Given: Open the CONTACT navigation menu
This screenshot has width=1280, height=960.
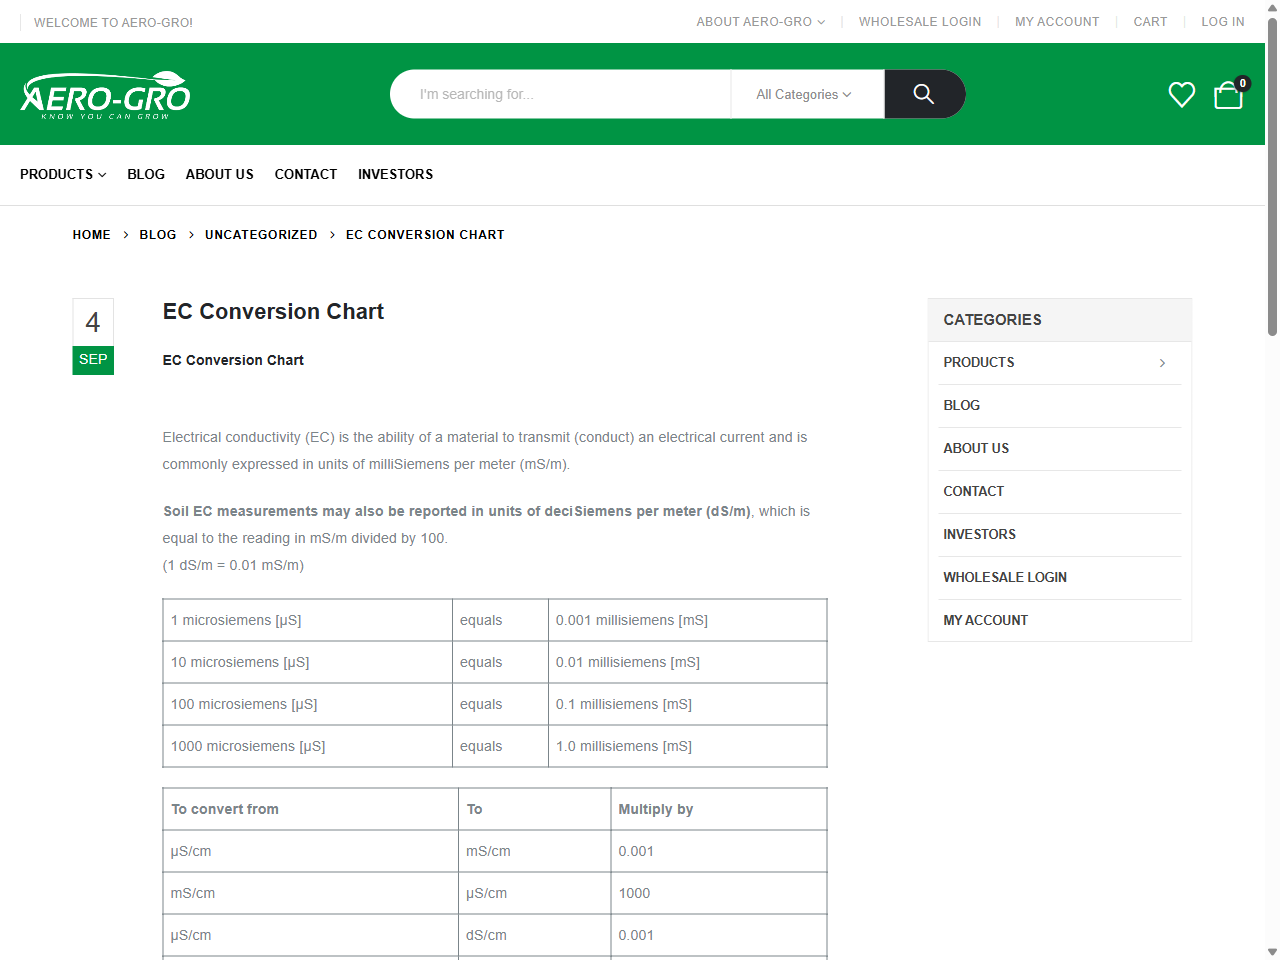Looking at the screenshot, I should 306,174.
